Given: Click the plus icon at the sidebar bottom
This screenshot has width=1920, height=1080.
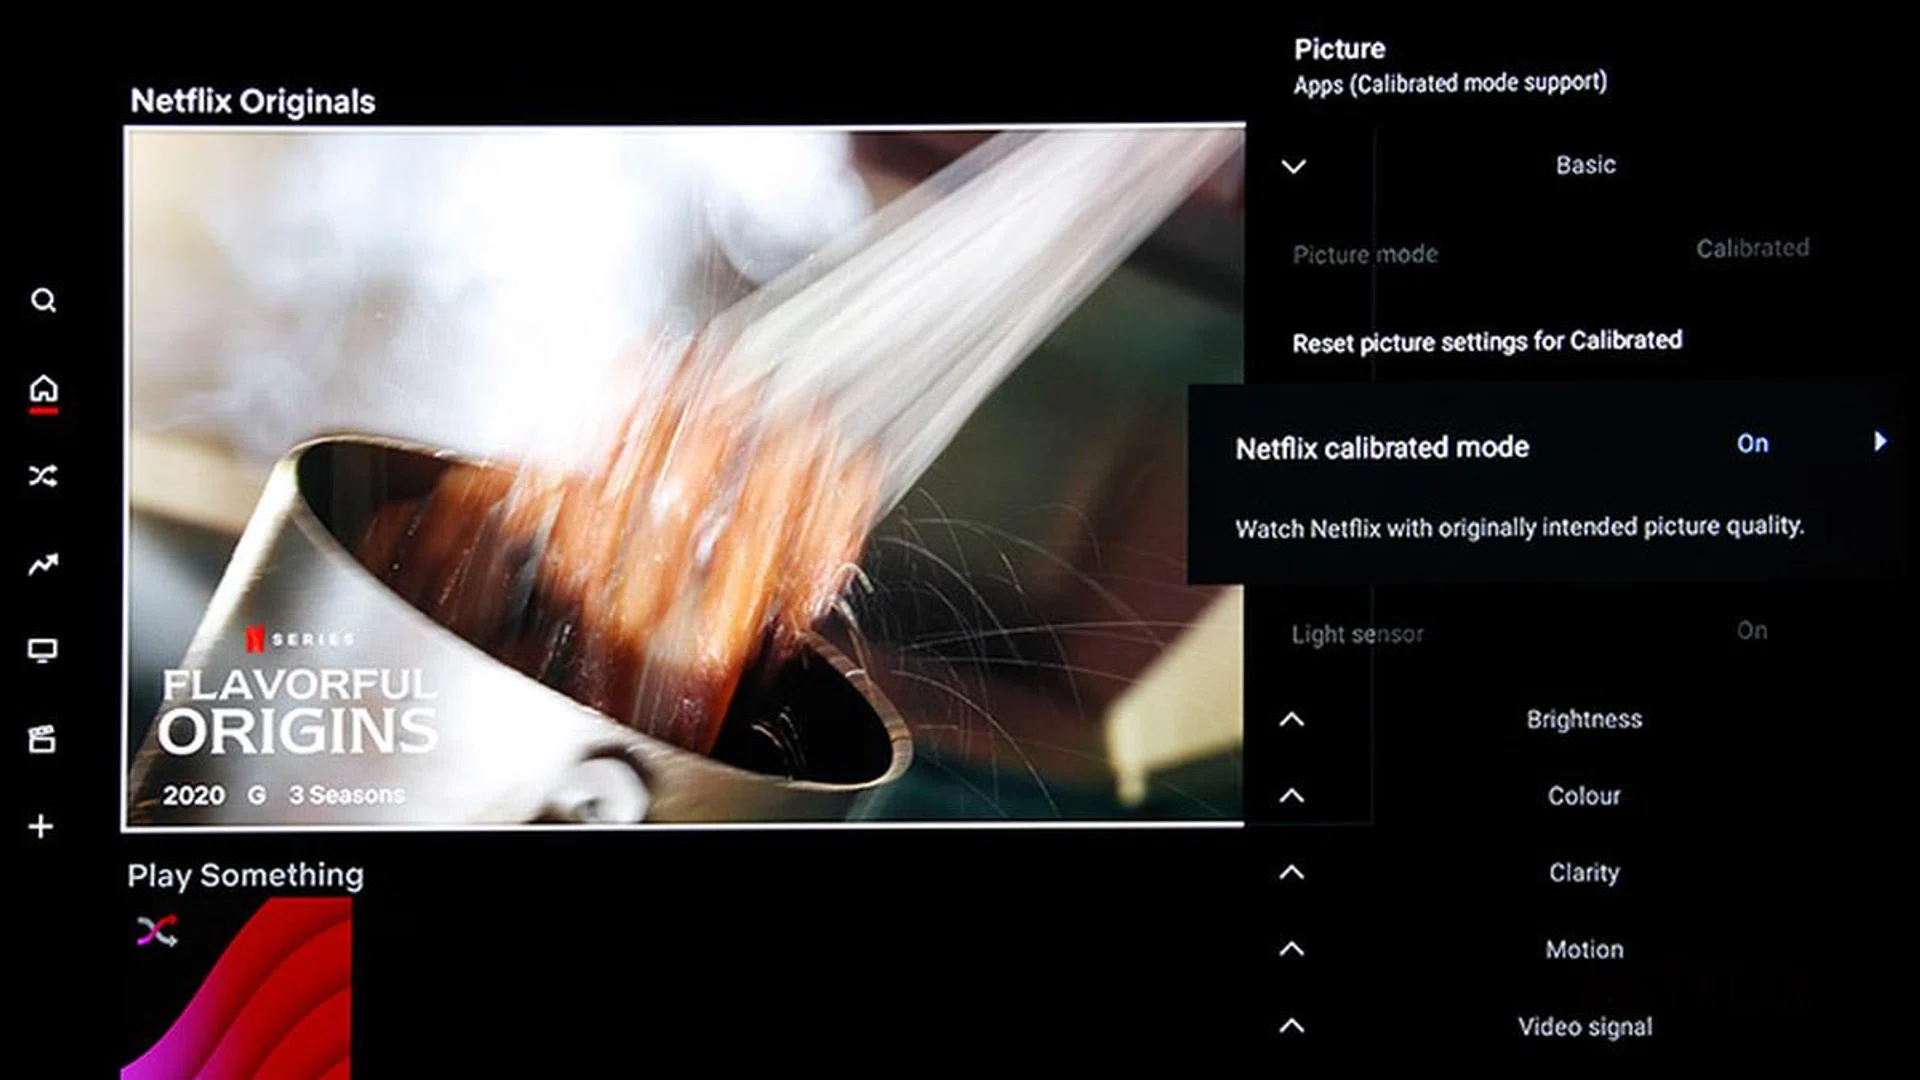Looking at the screenshot, I should click(x=42, y=826).
